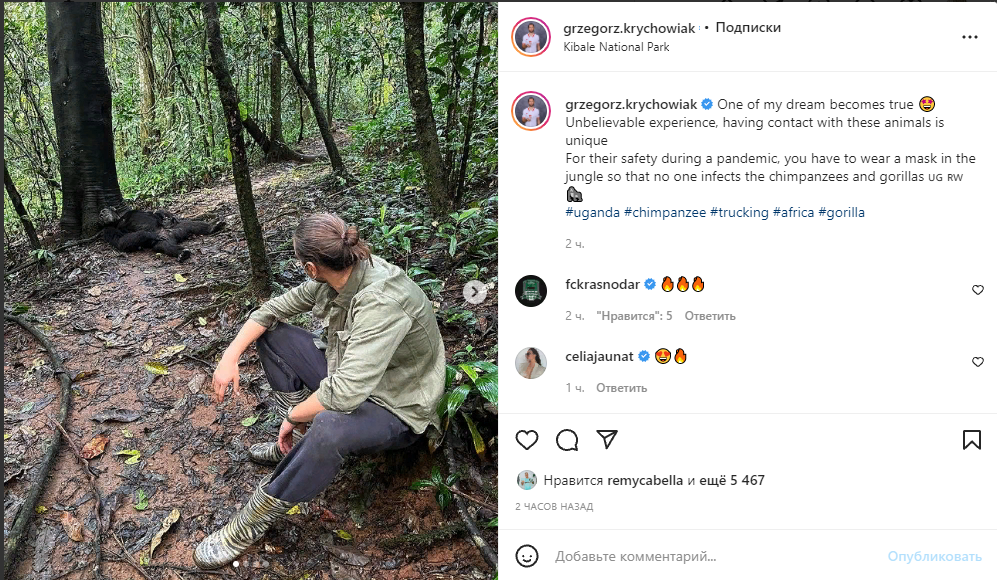Open the emoji picker in the comment field

[527, 556]
